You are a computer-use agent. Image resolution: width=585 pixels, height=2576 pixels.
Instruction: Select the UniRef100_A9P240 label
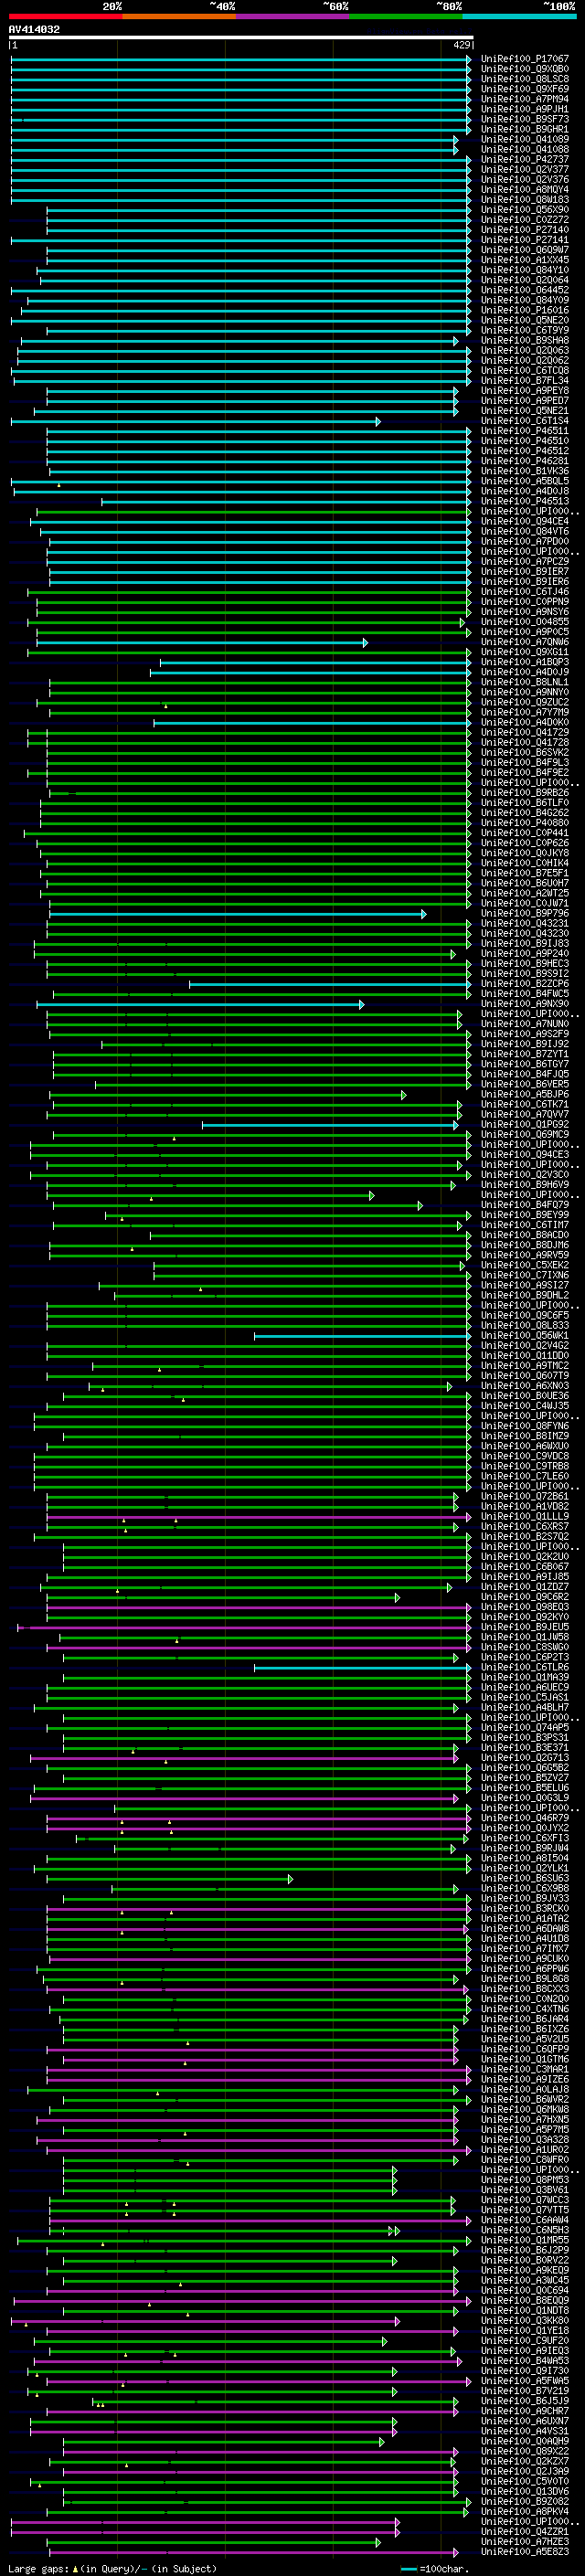[525, 953]
